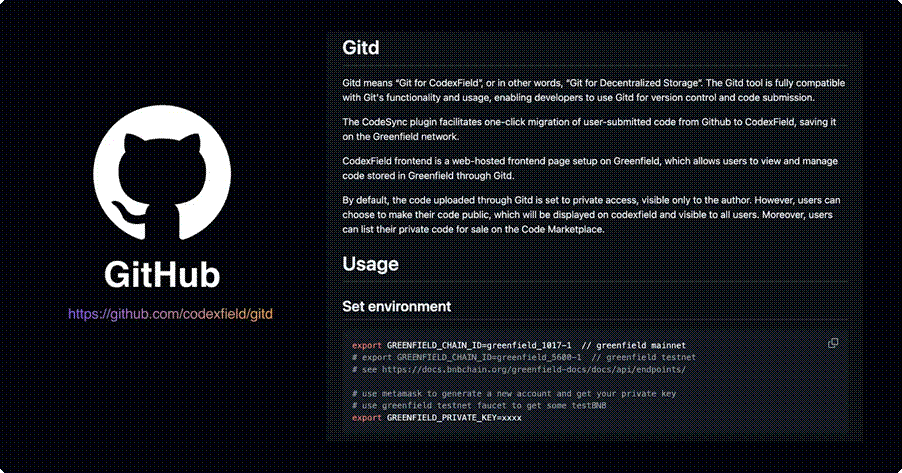902x473 pixels.
Task: Click the GREENFIELD_PRIVATE_KEY=xxxx export line
Action: (x=437, y=418)
